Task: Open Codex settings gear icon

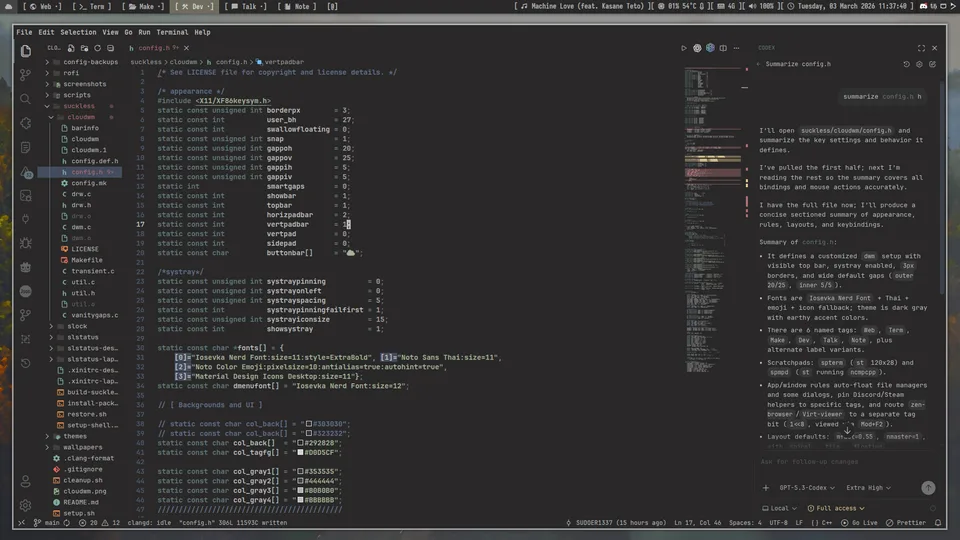Action: [919, 64]
